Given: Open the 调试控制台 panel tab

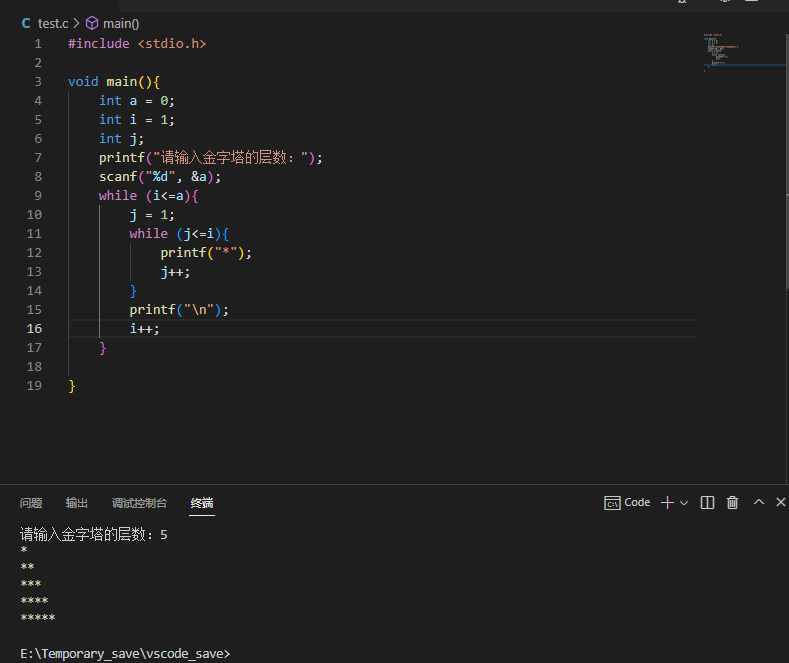Looking at the screenshot, I should pyautogui.click(x=139, y=503).
